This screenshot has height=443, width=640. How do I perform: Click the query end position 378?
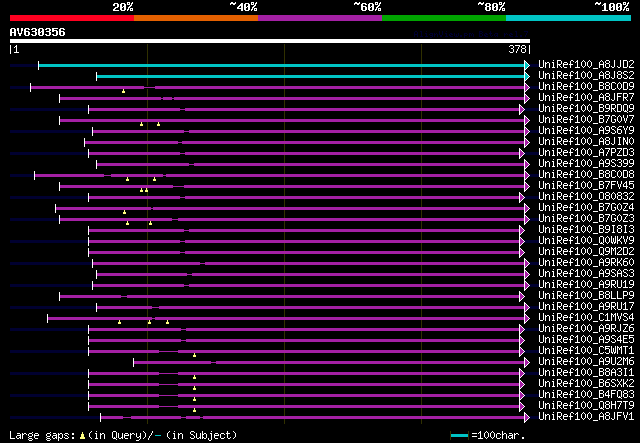pyautogui.click(x=518, y=49)
